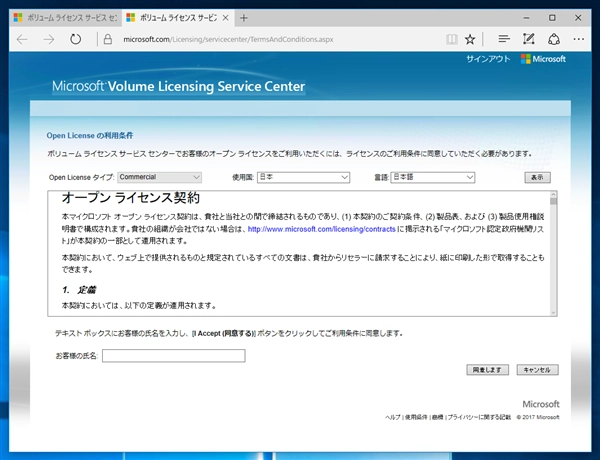Click the Open License の利用条件 heading

point(90,135)
